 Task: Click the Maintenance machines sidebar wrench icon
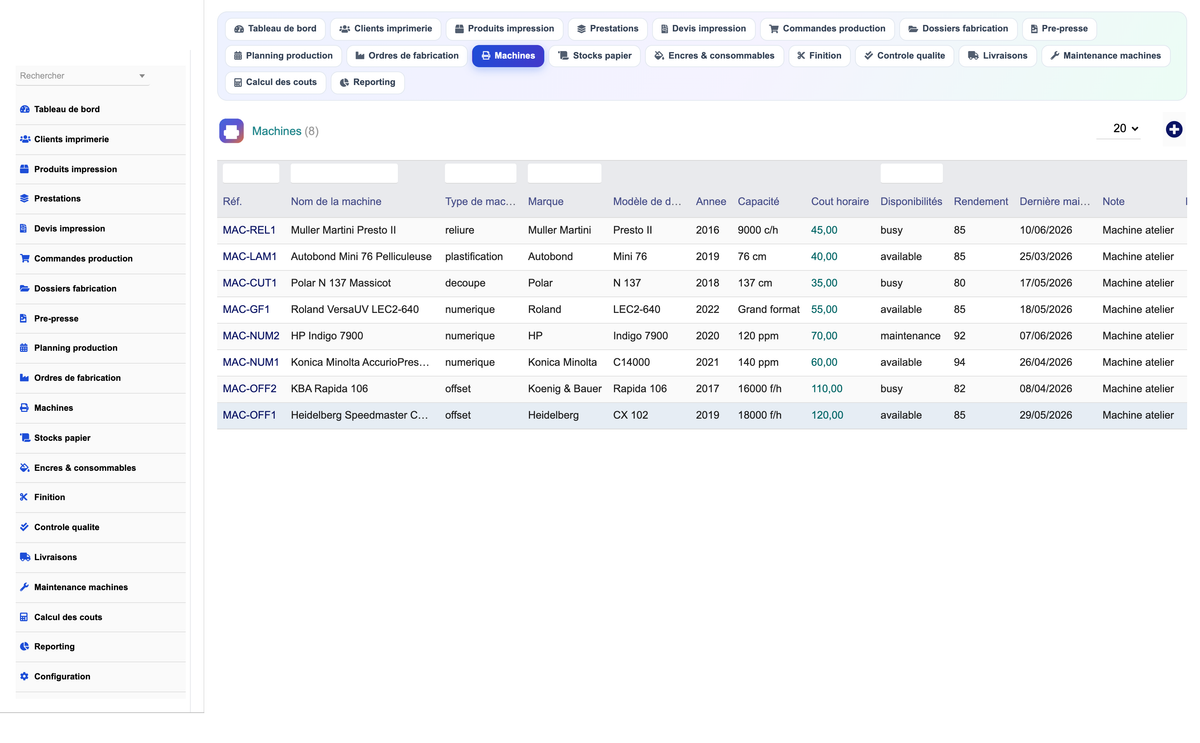[x=24, y=587]
